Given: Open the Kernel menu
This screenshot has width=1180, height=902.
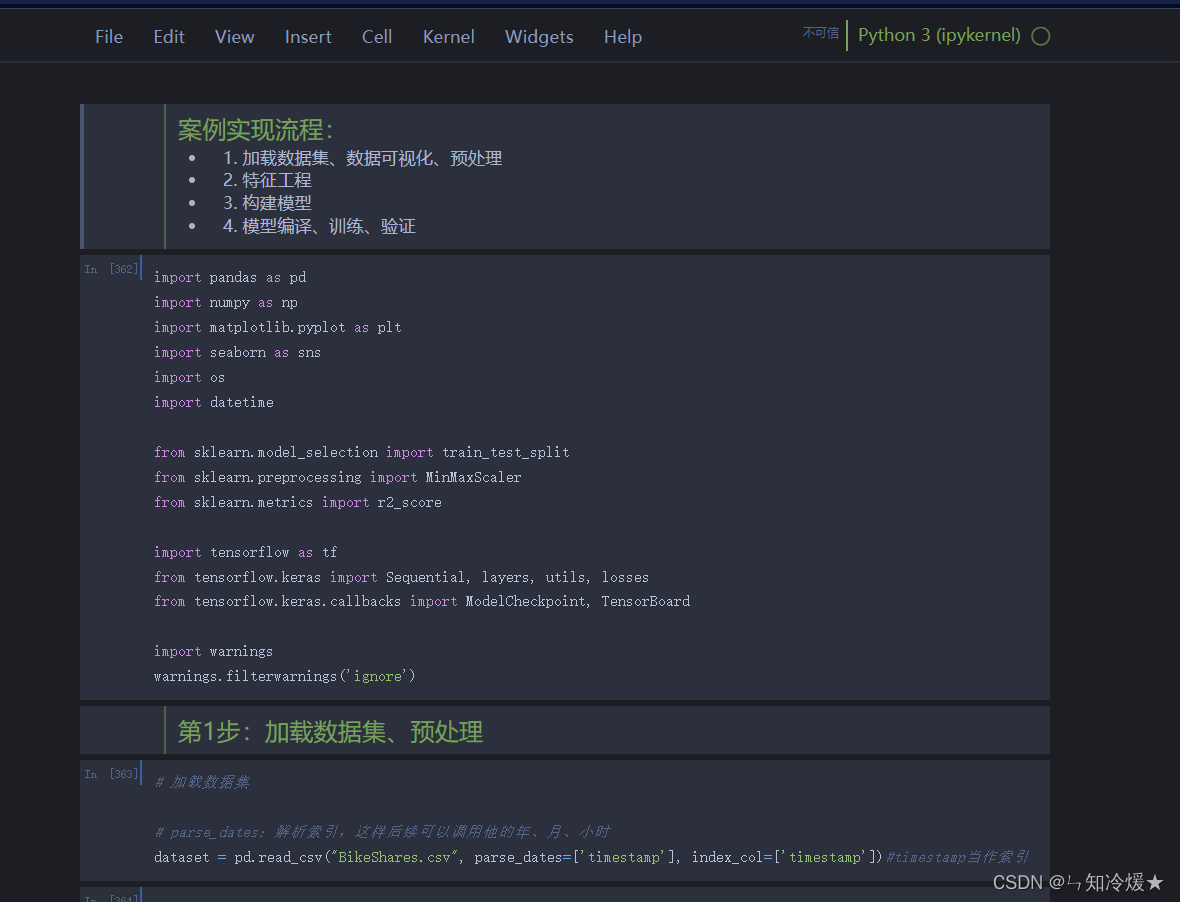Looking at the screenshot, I should pyautogui.click(x=448, y=36).
